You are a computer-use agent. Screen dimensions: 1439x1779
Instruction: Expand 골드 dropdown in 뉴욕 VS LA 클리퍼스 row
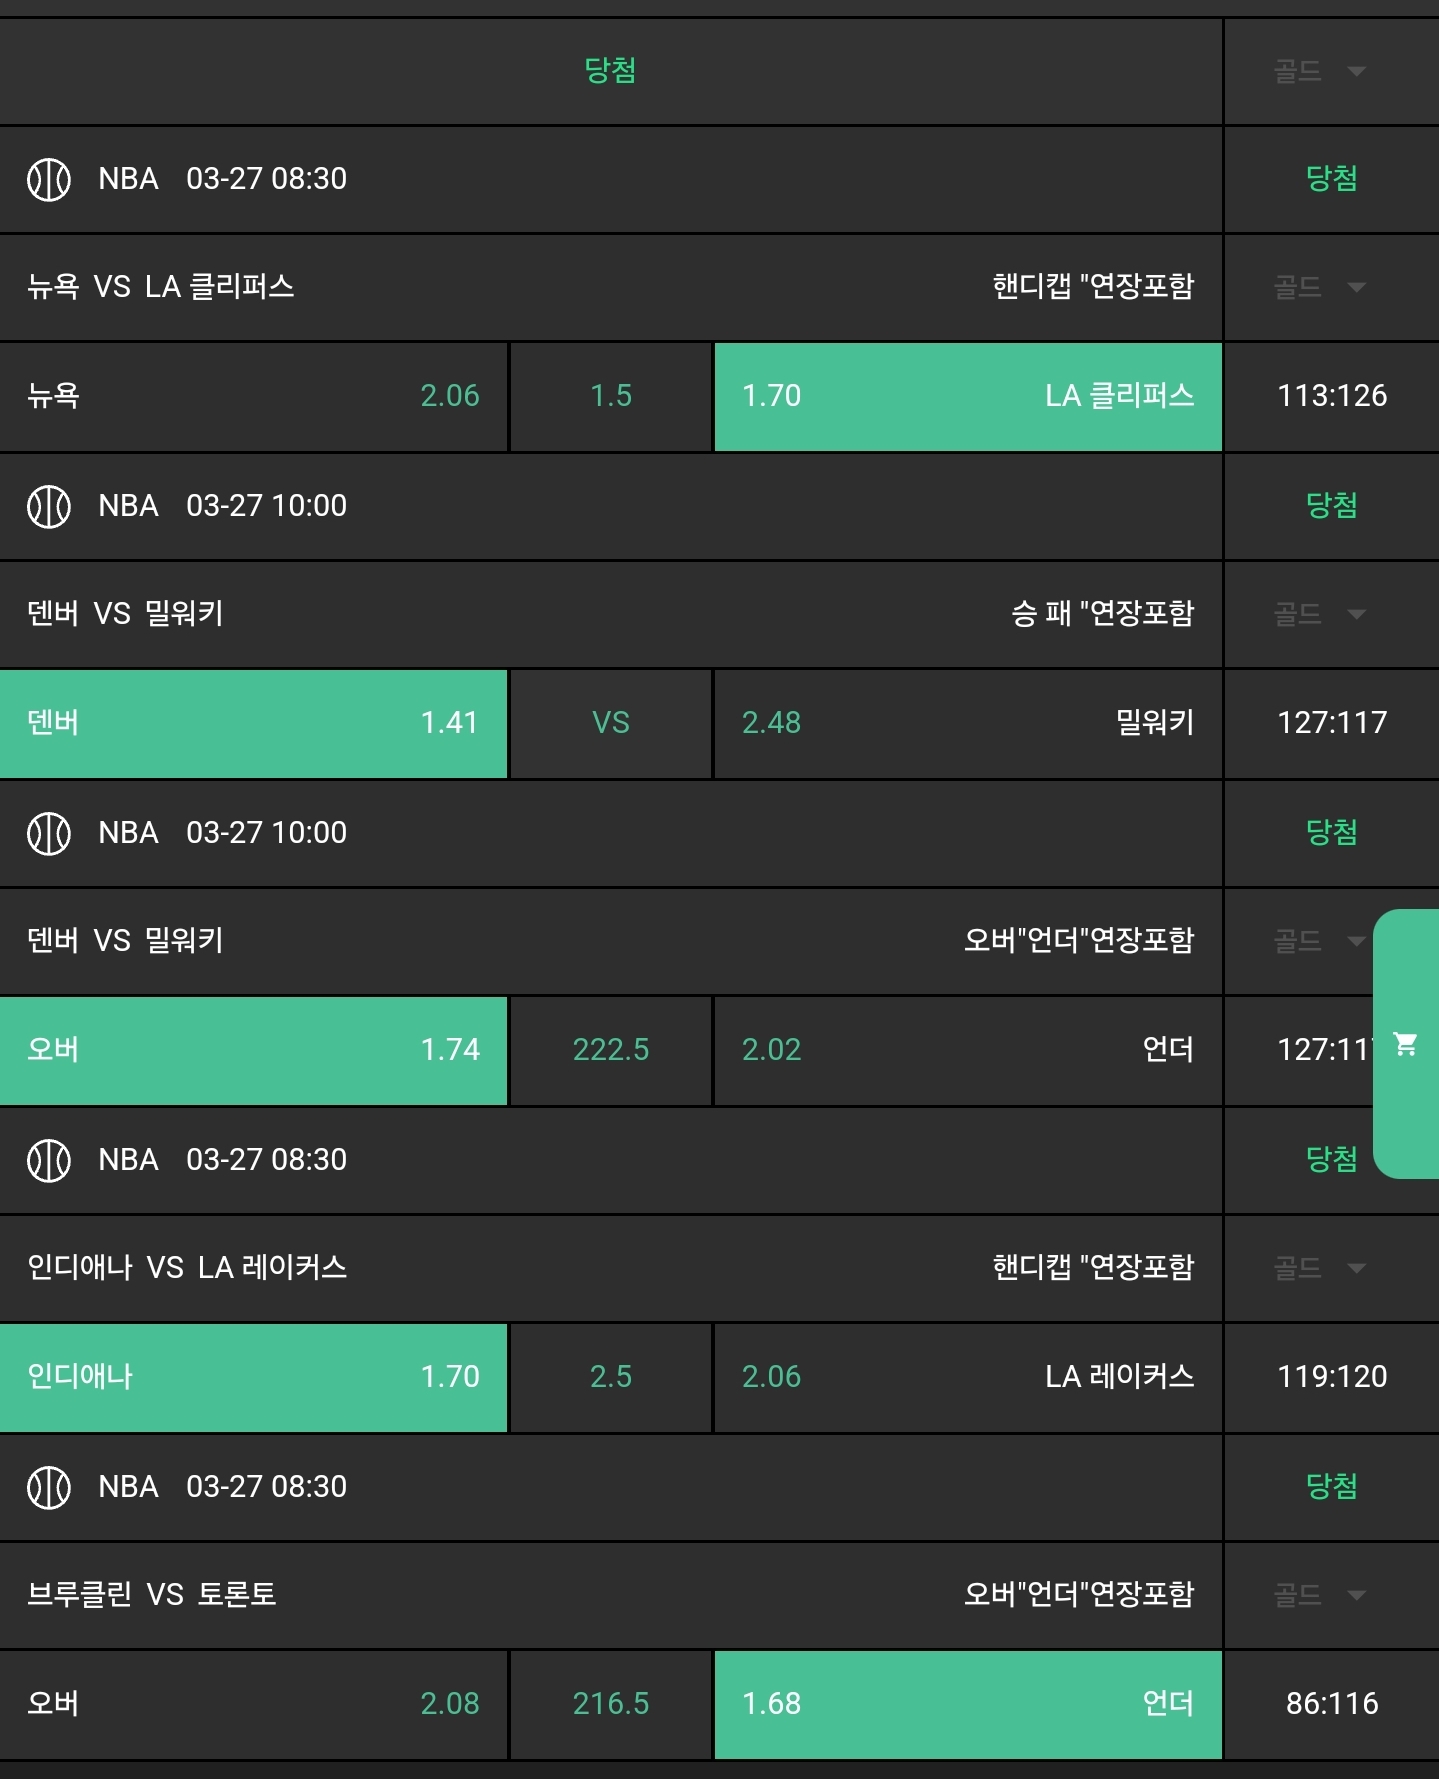pos(1320,288)
